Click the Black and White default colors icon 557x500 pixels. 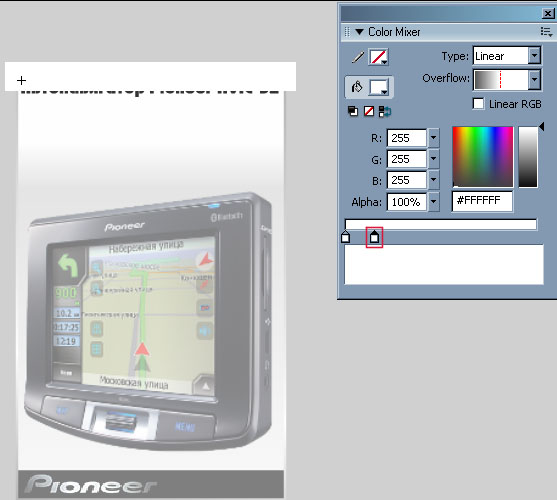353,111
